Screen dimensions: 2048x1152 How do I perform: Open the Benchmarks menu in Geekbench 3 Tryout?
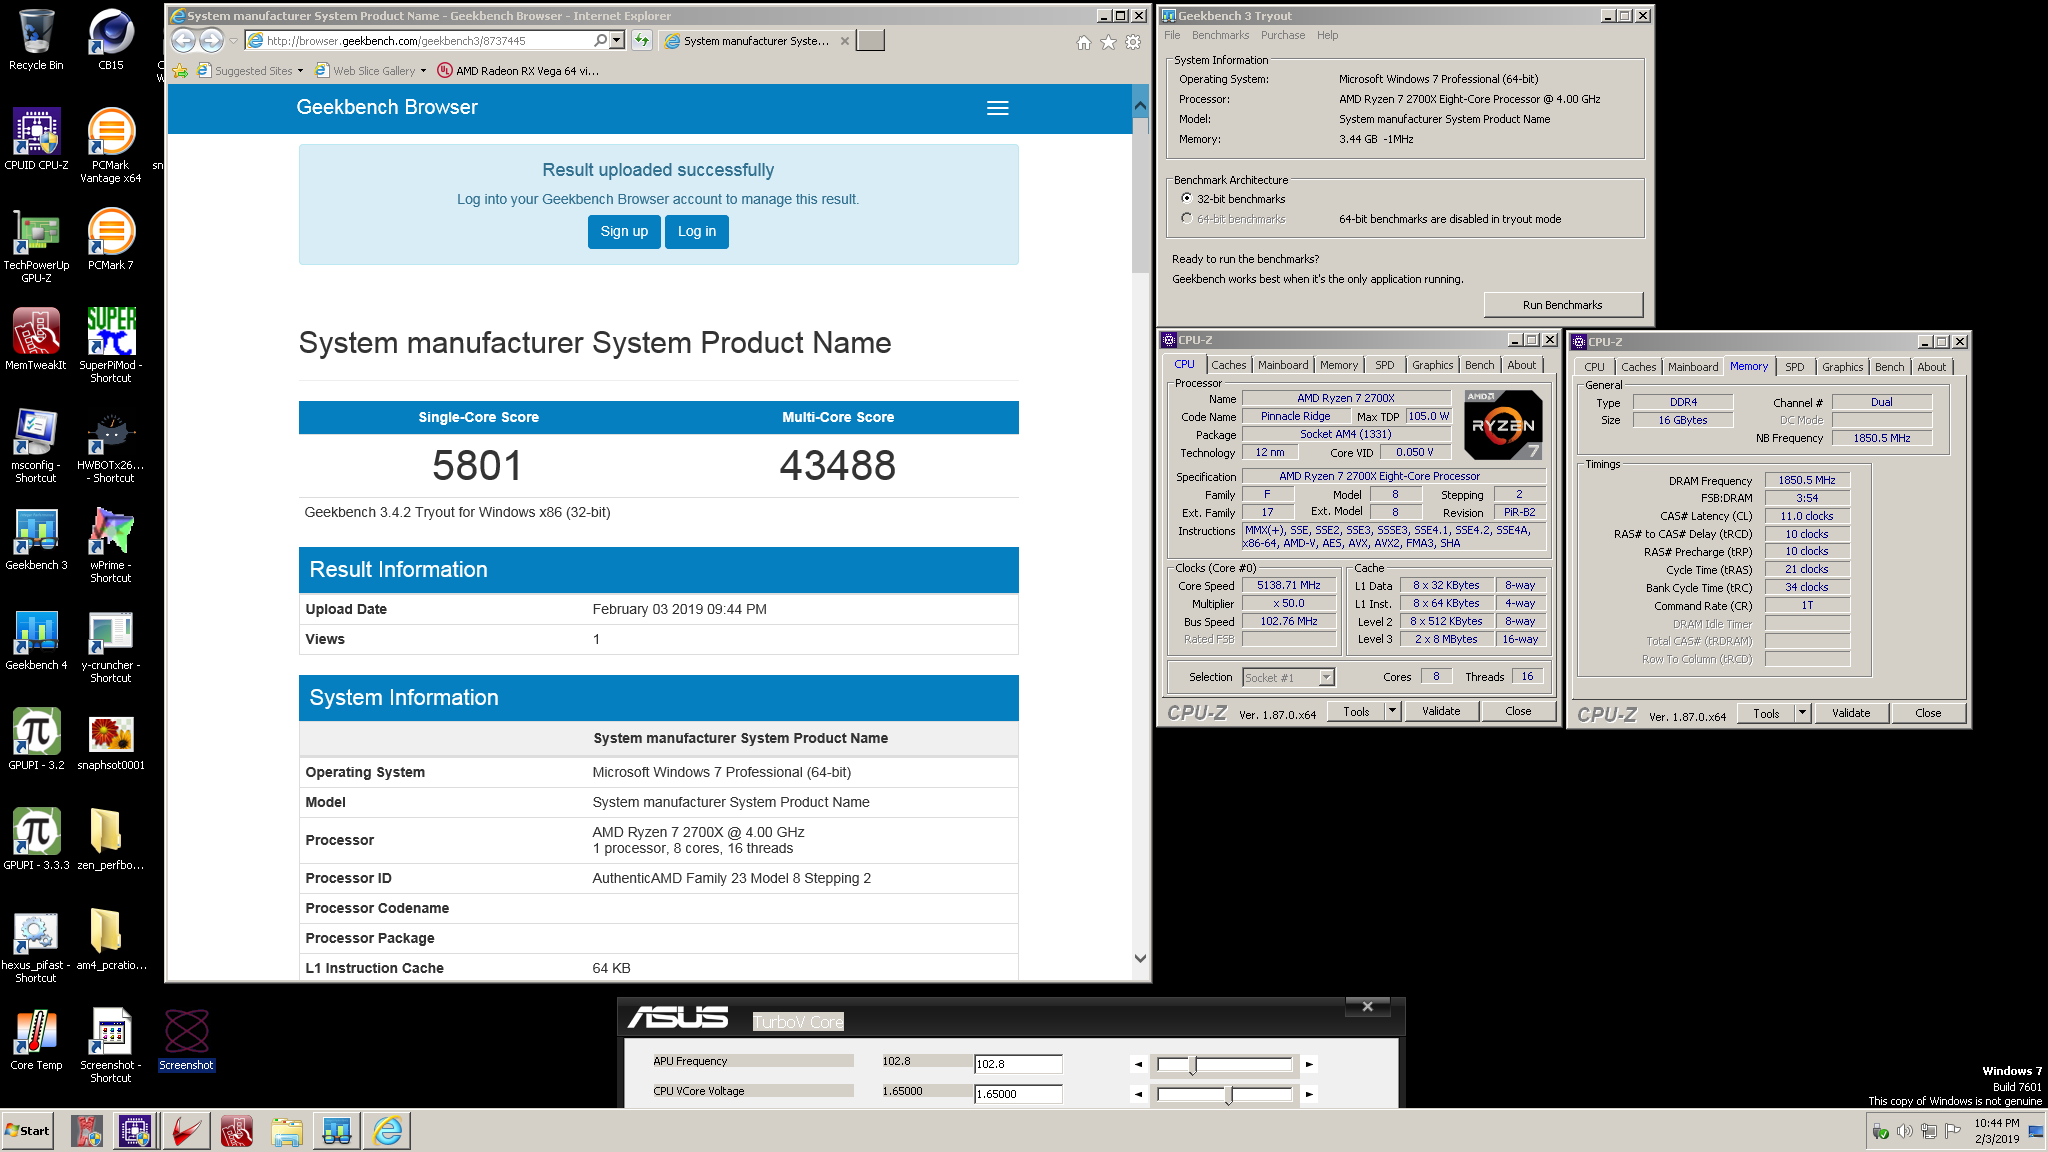1220,35
